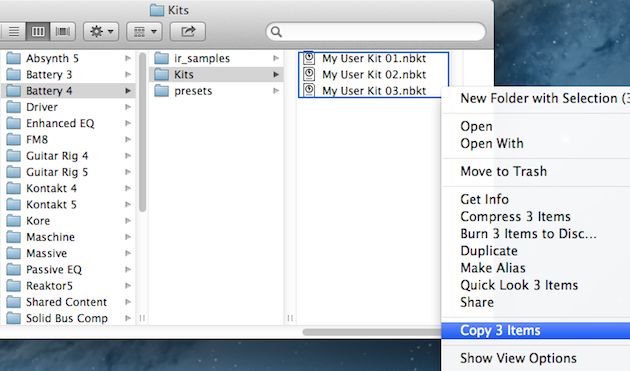The width and height of the screenshot is (630, 371).
Task: Click the Battery 4 folder icon
Action: [14, 91]
